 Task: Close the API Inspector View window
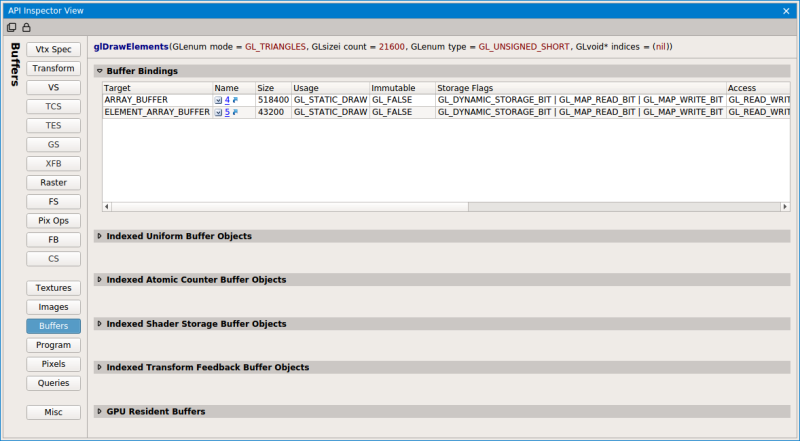point(786,11)
